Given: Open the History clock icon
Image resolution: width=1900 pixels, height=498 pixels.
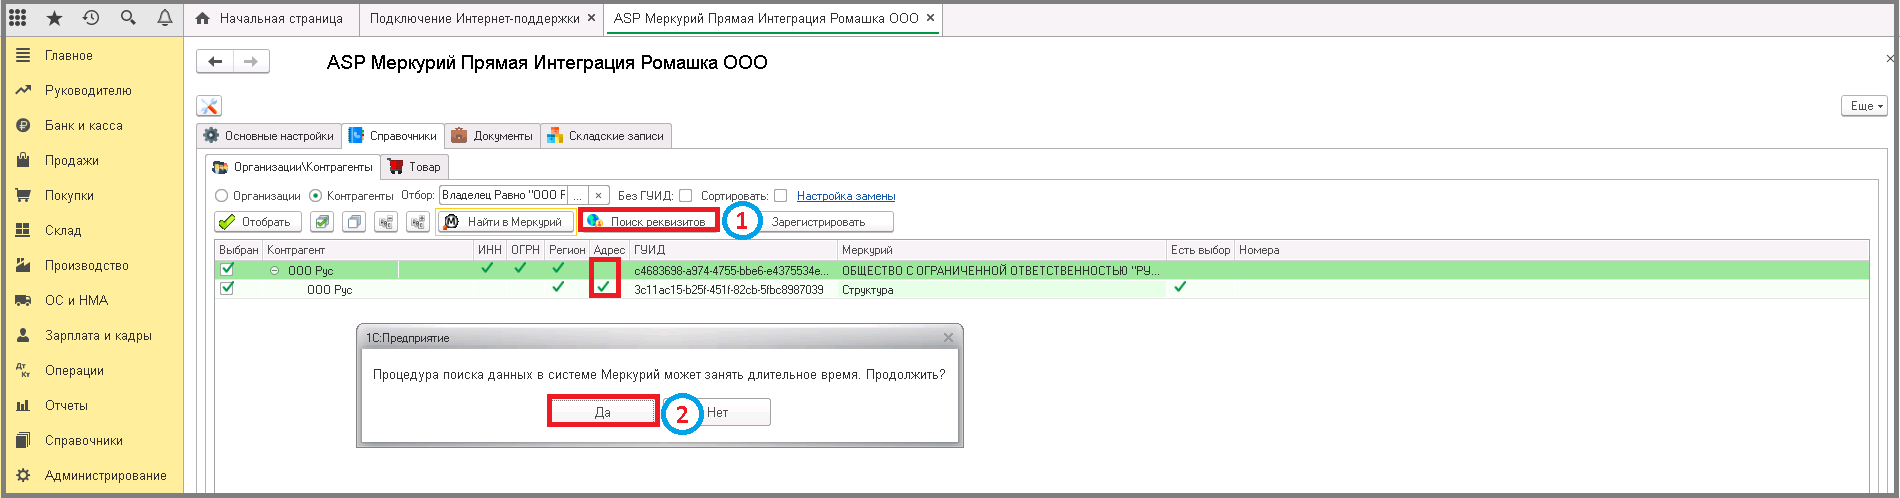Looking at the screenshot, I should [x=91, y=18].
